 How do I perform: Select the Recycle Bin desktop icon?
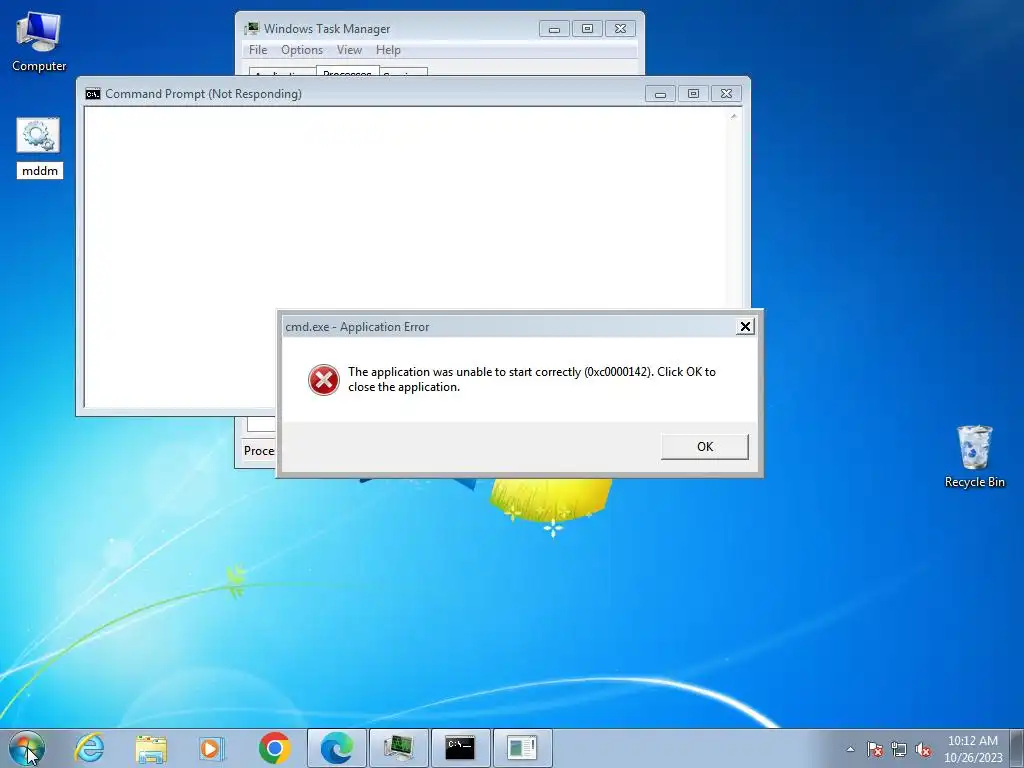tap(974, 457)
